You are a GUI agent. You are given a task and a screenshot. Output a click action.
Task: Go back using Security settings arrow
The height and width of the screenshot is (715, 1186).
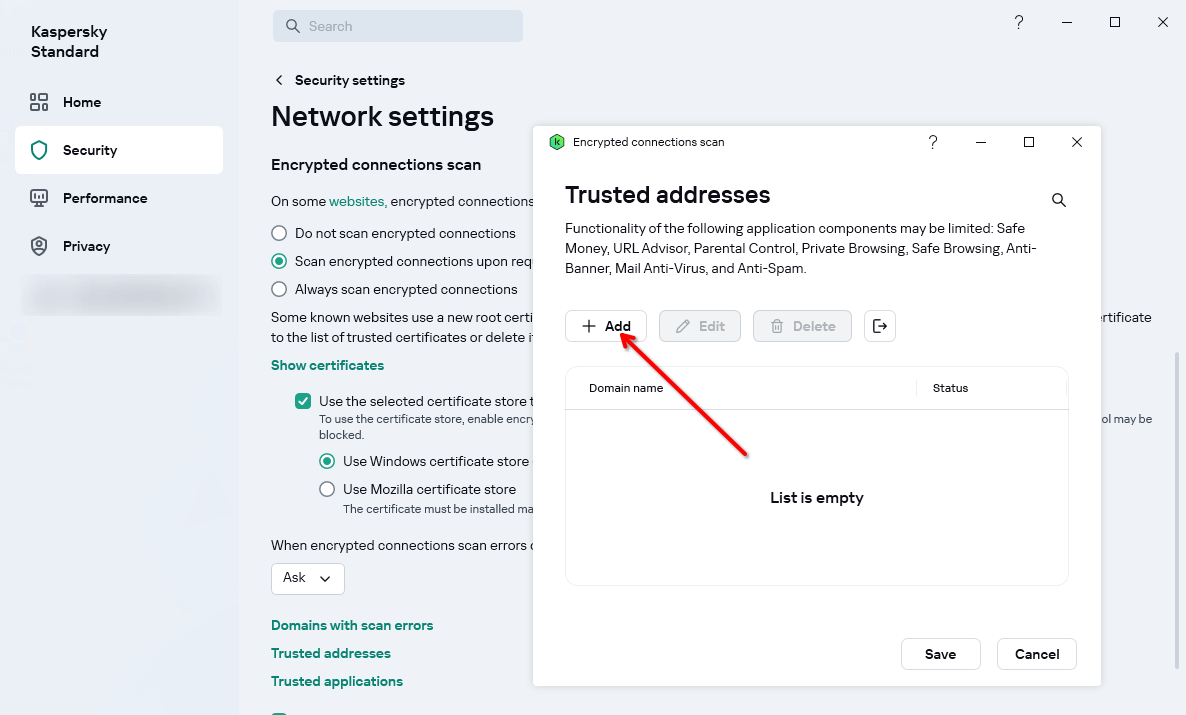(279, 80)
